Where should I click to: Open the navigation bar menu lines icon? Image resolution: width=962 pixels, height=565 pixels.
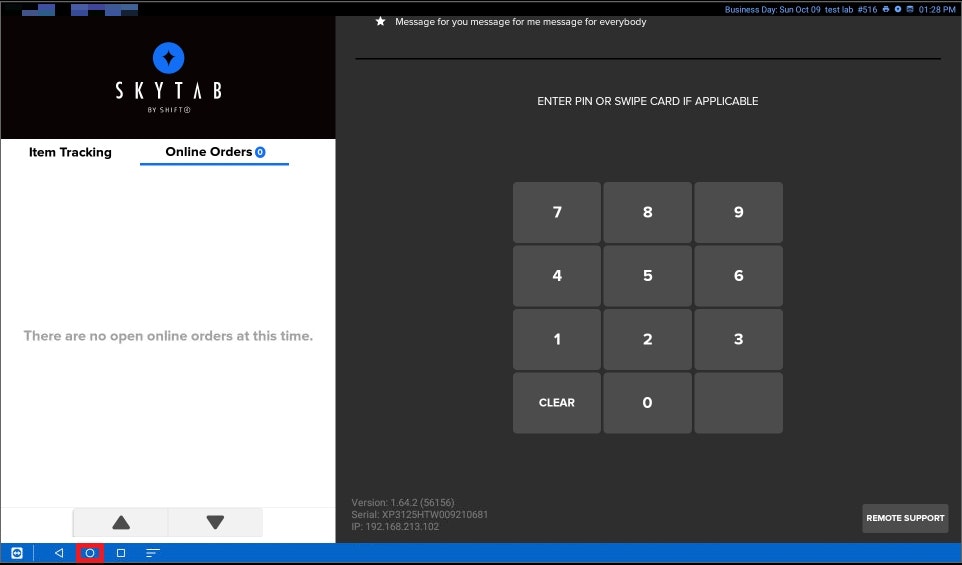pyautogui.click(x=153, y=553)
